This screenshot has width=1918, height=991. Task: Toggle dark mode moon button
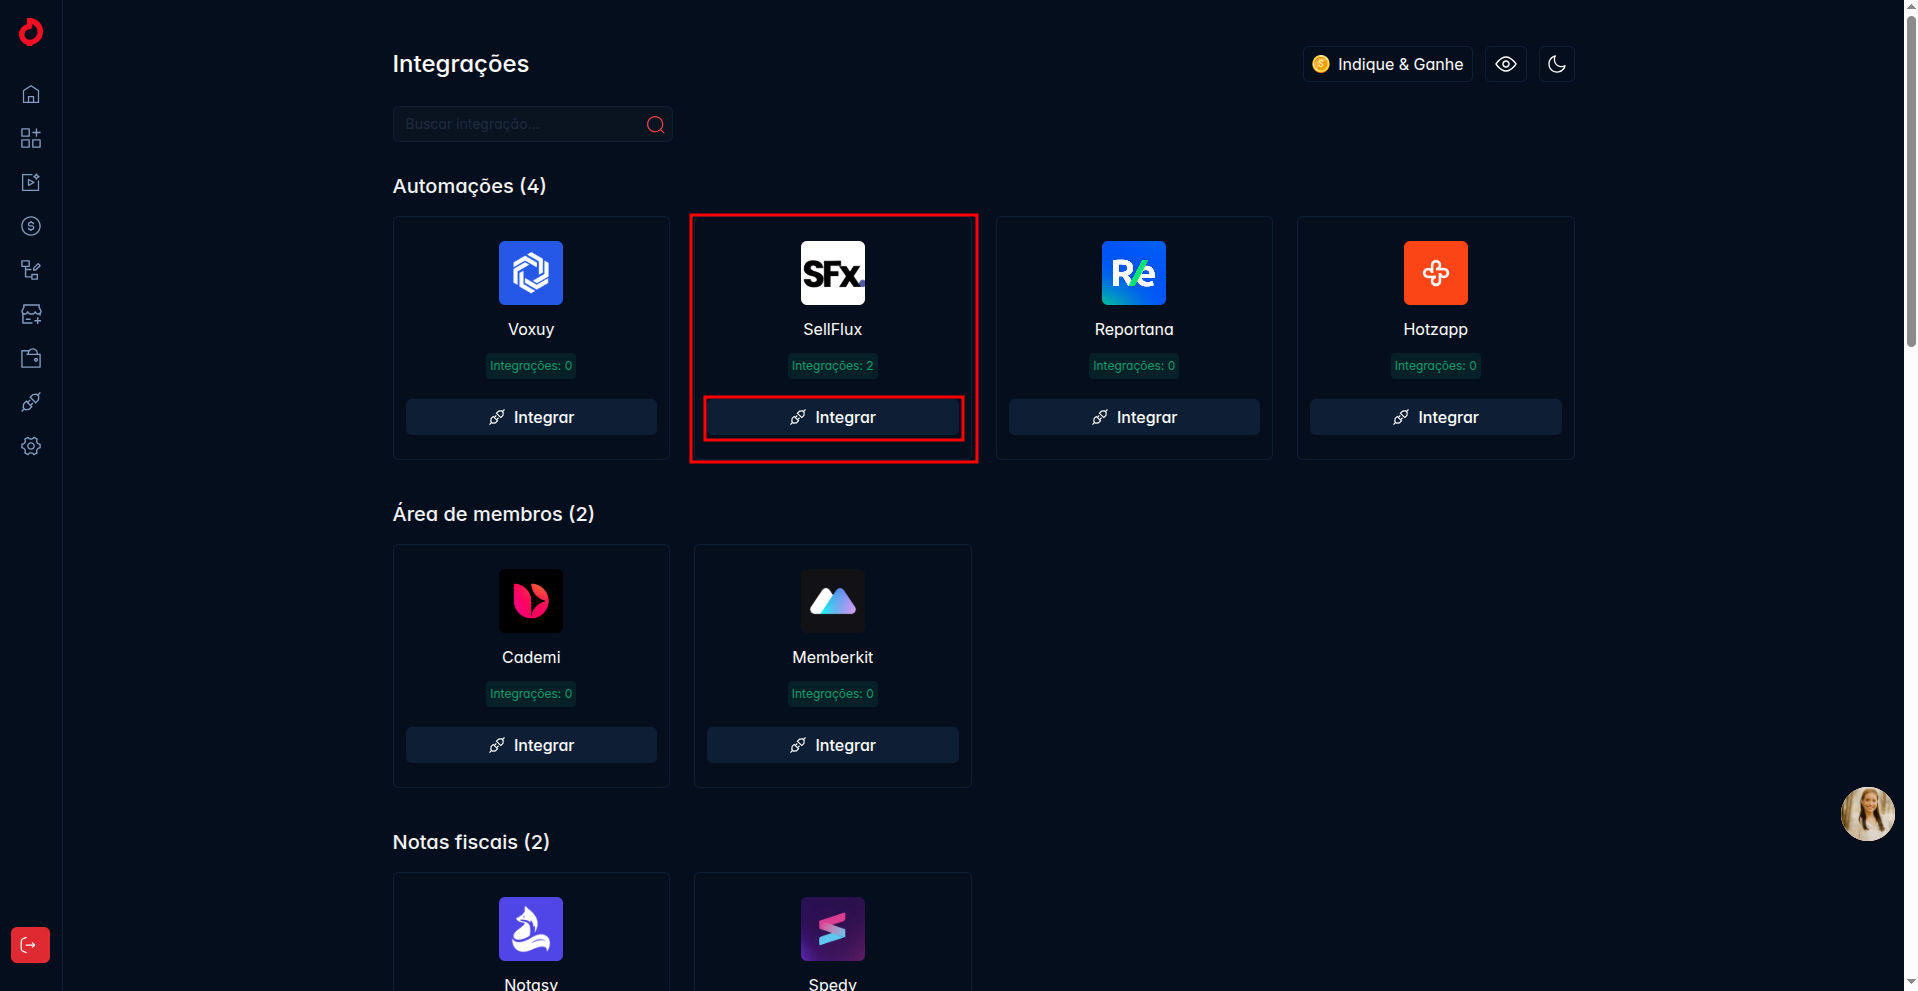(x=1556, y=64)
